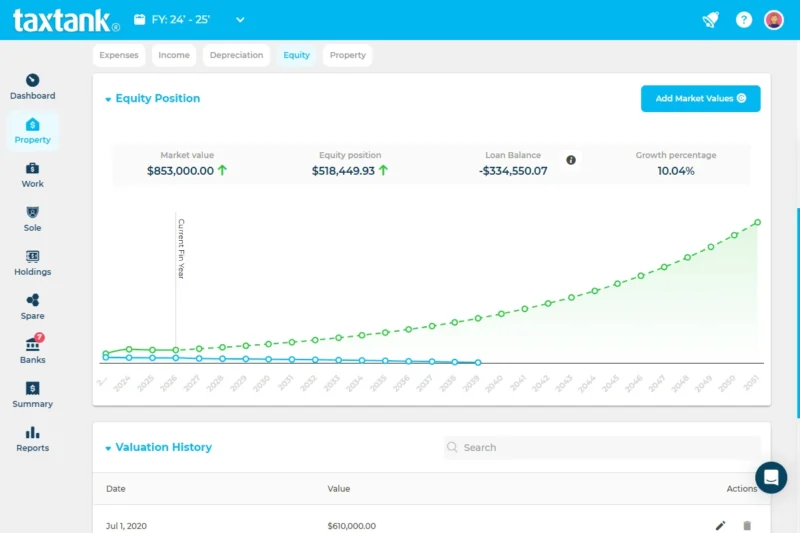Viewport: 800px width, 533px height.
Task: Open the user profile avatar
Action: (773, 20)
